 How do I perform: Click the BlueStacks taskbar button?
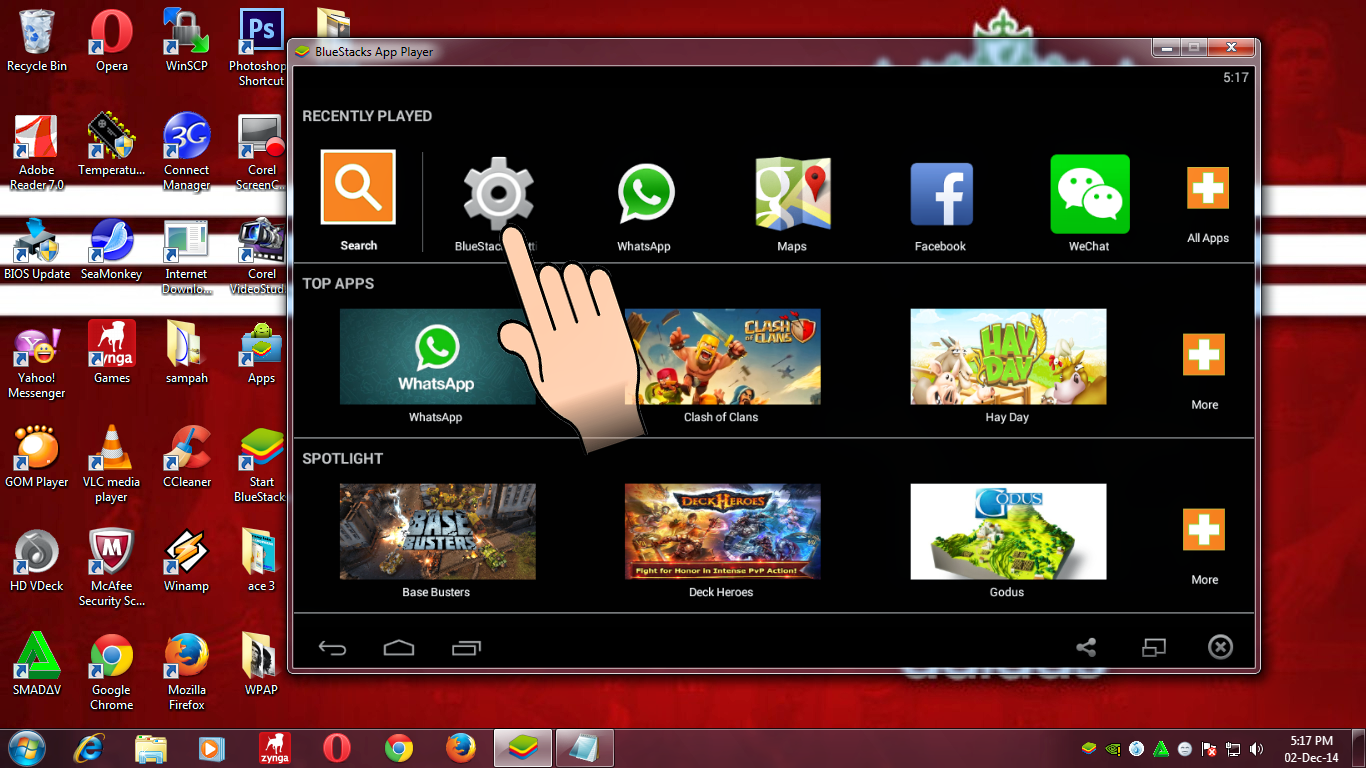pos(523,748)
